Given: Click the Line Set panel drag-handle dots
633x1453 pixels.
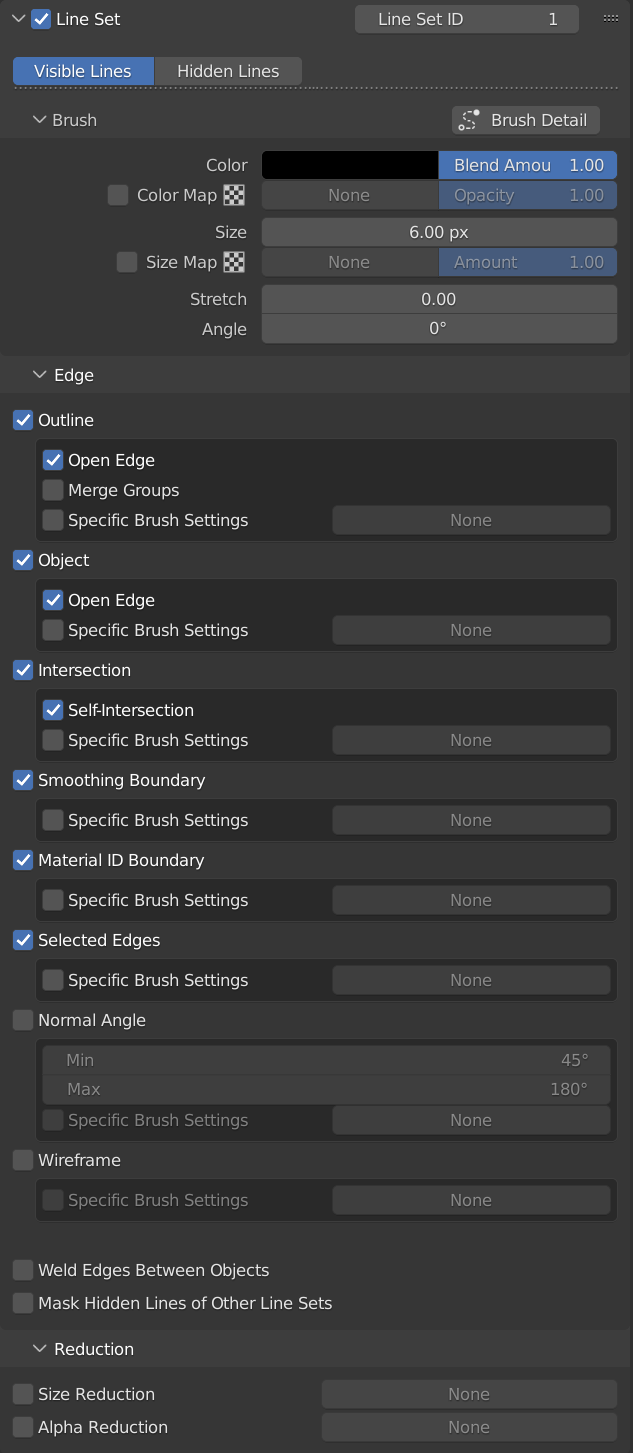Looking at the screenshot, I should (611, 18).
